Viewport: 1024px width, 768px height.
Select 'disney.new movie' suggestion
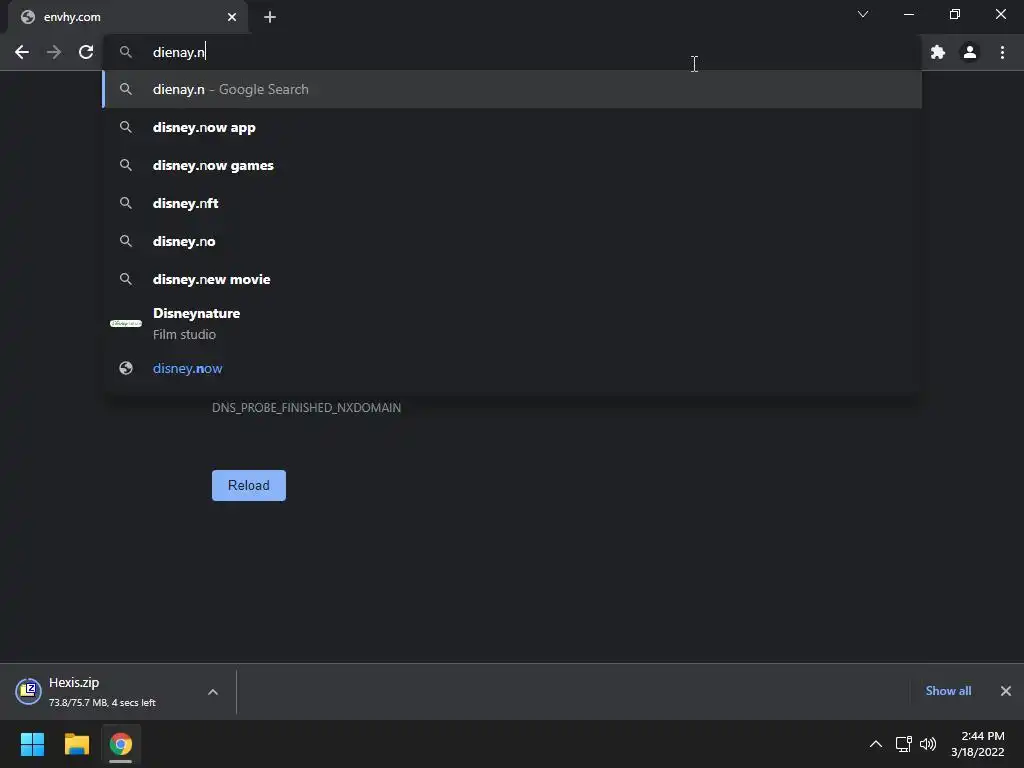[x=512, y=279]
